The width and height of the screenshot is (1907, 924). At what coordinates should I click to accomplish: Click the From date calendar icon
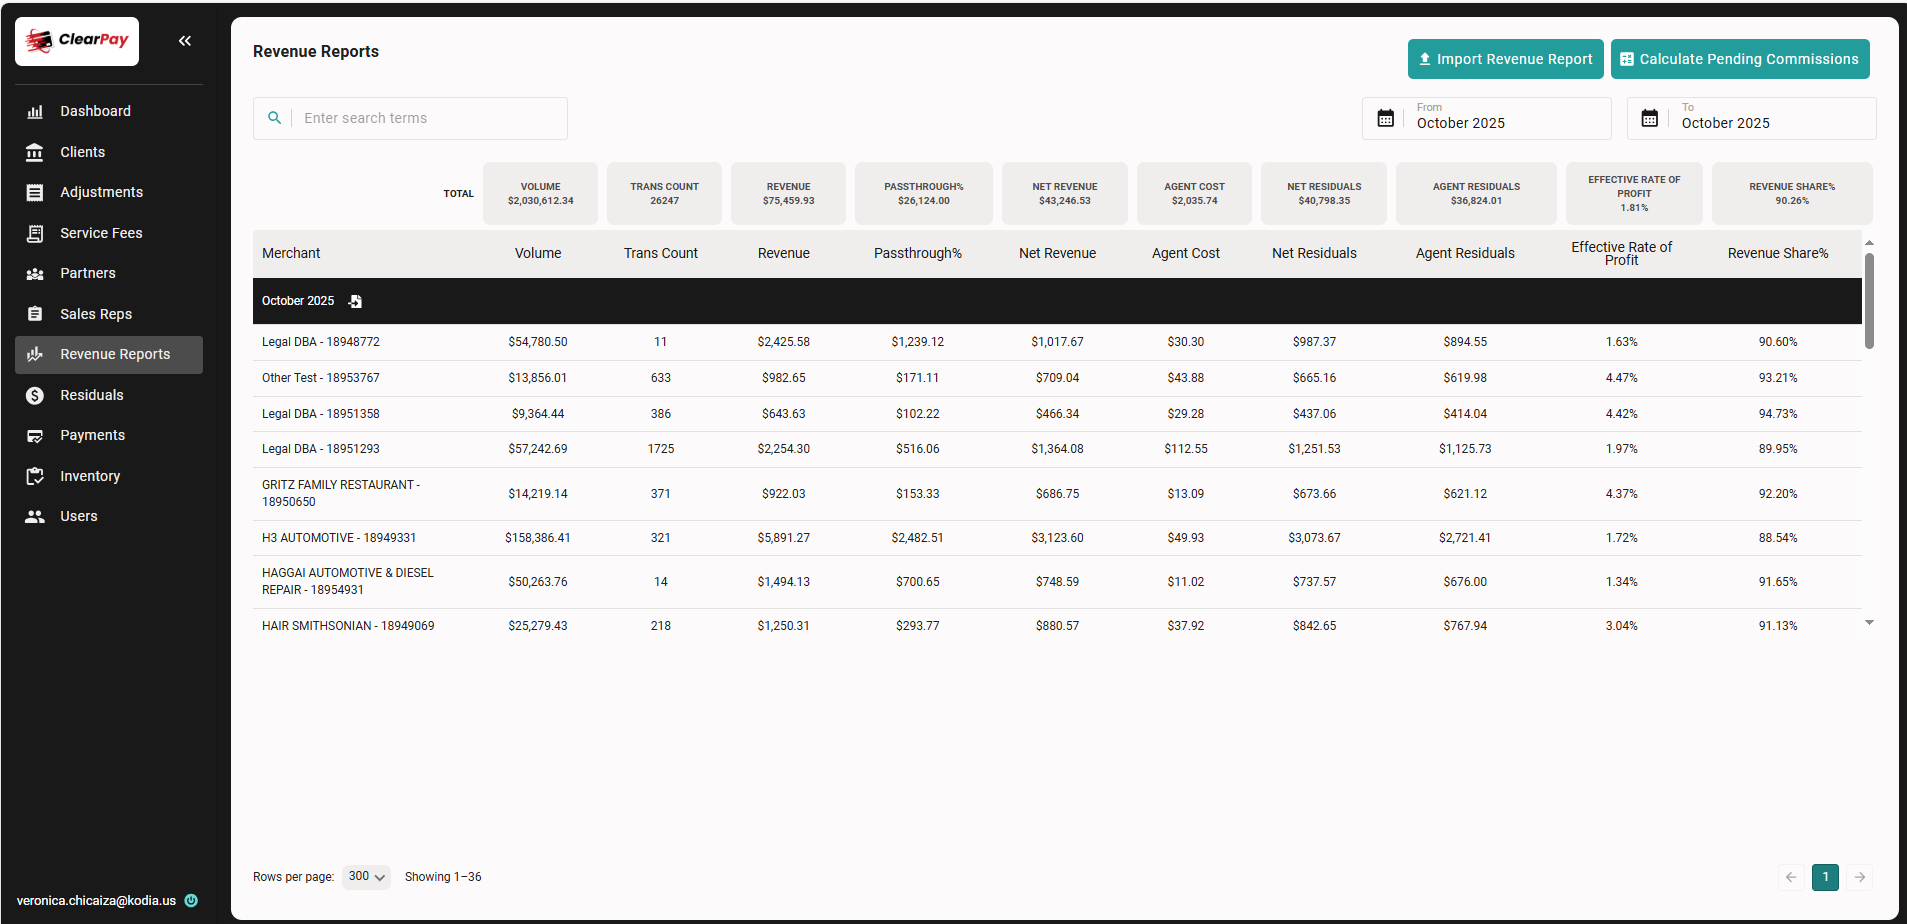tap(1385, 118)
